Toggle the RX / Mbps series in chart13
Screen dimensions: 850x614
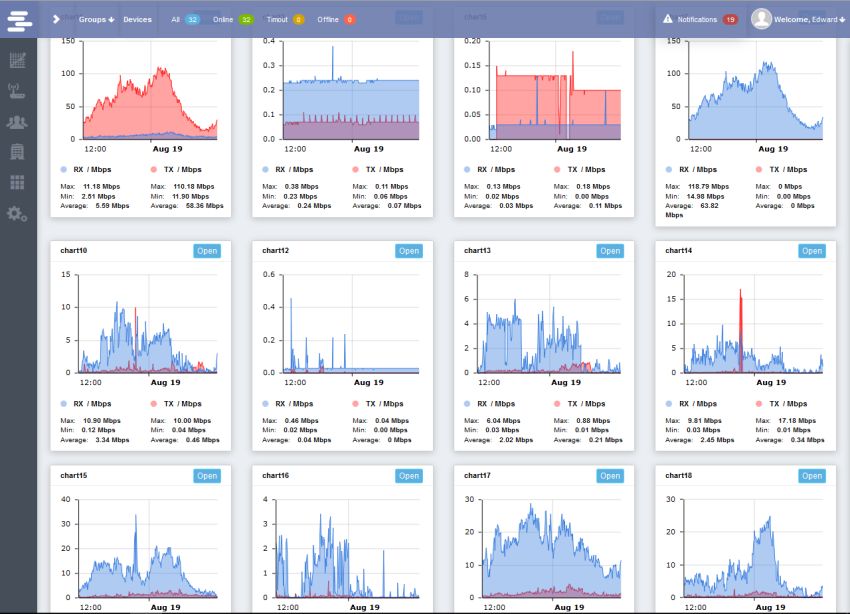(490, 404)
